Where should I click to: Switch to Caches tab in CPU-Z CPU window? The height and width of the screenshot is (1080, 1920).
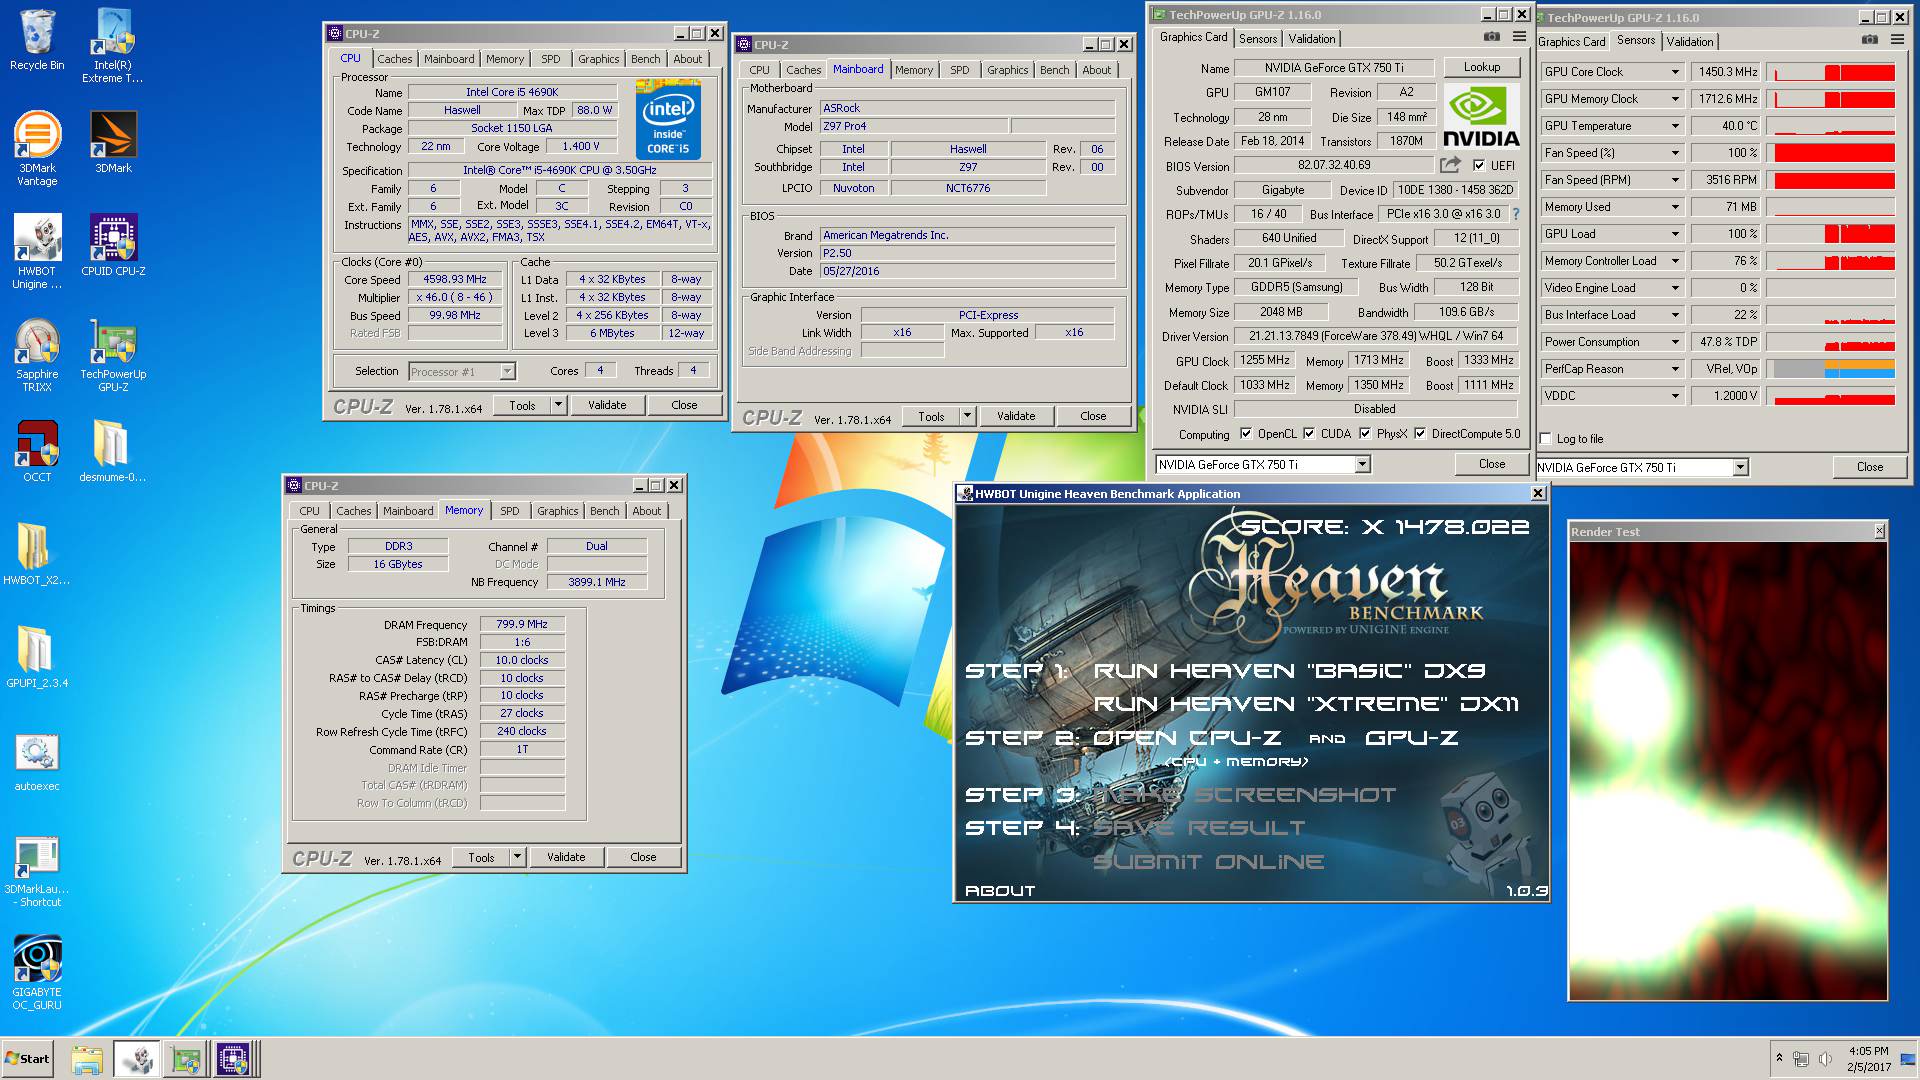[x=394, y=59]
